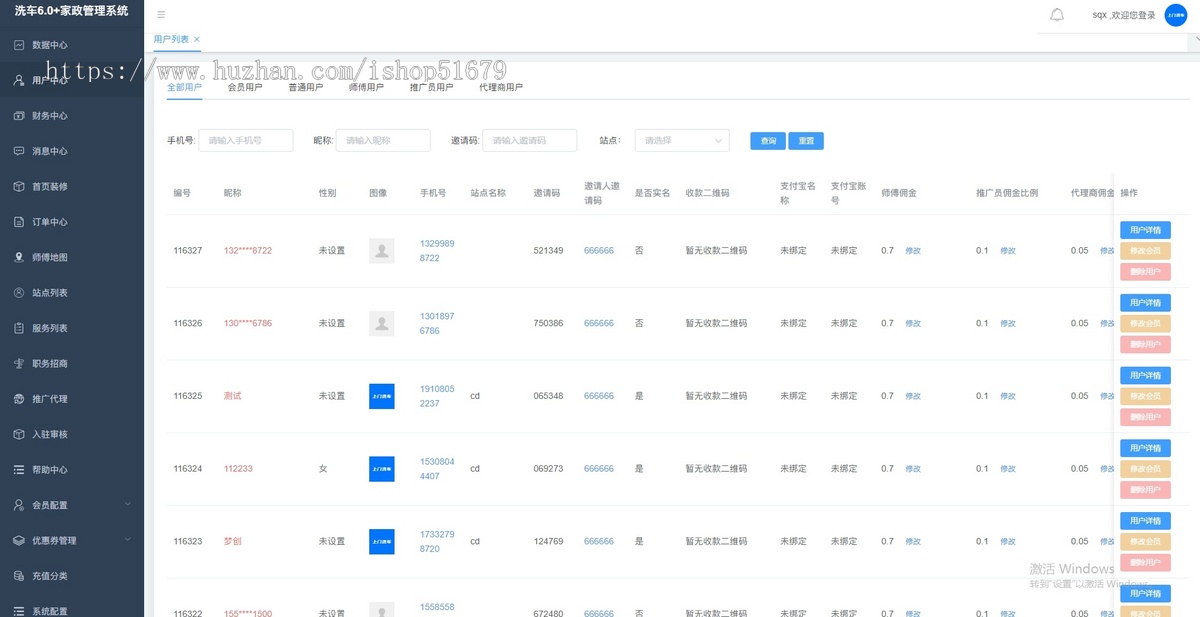Screen dimensions: 1200x617
Task: Click 推广员佣金比例 修改 for user 116323
Action: [1008, 541]
